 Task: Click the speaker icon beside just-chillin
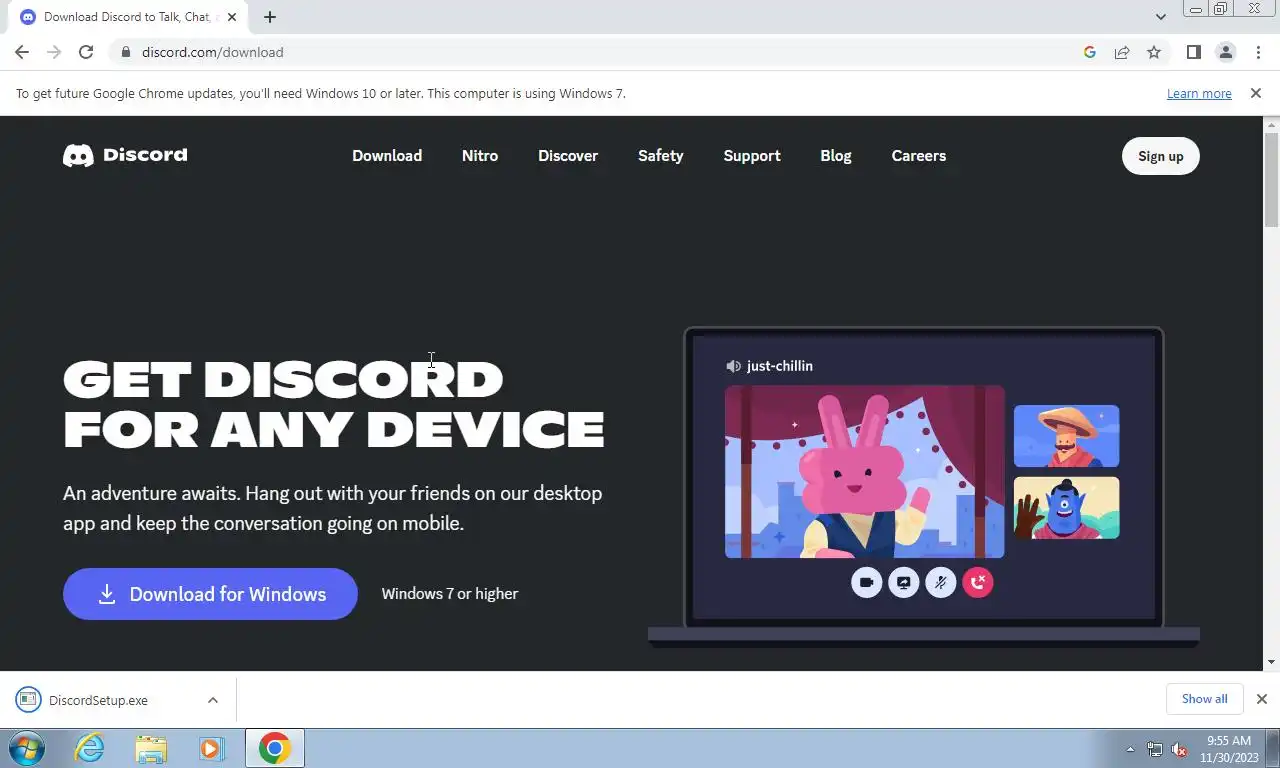pos(733,366)
